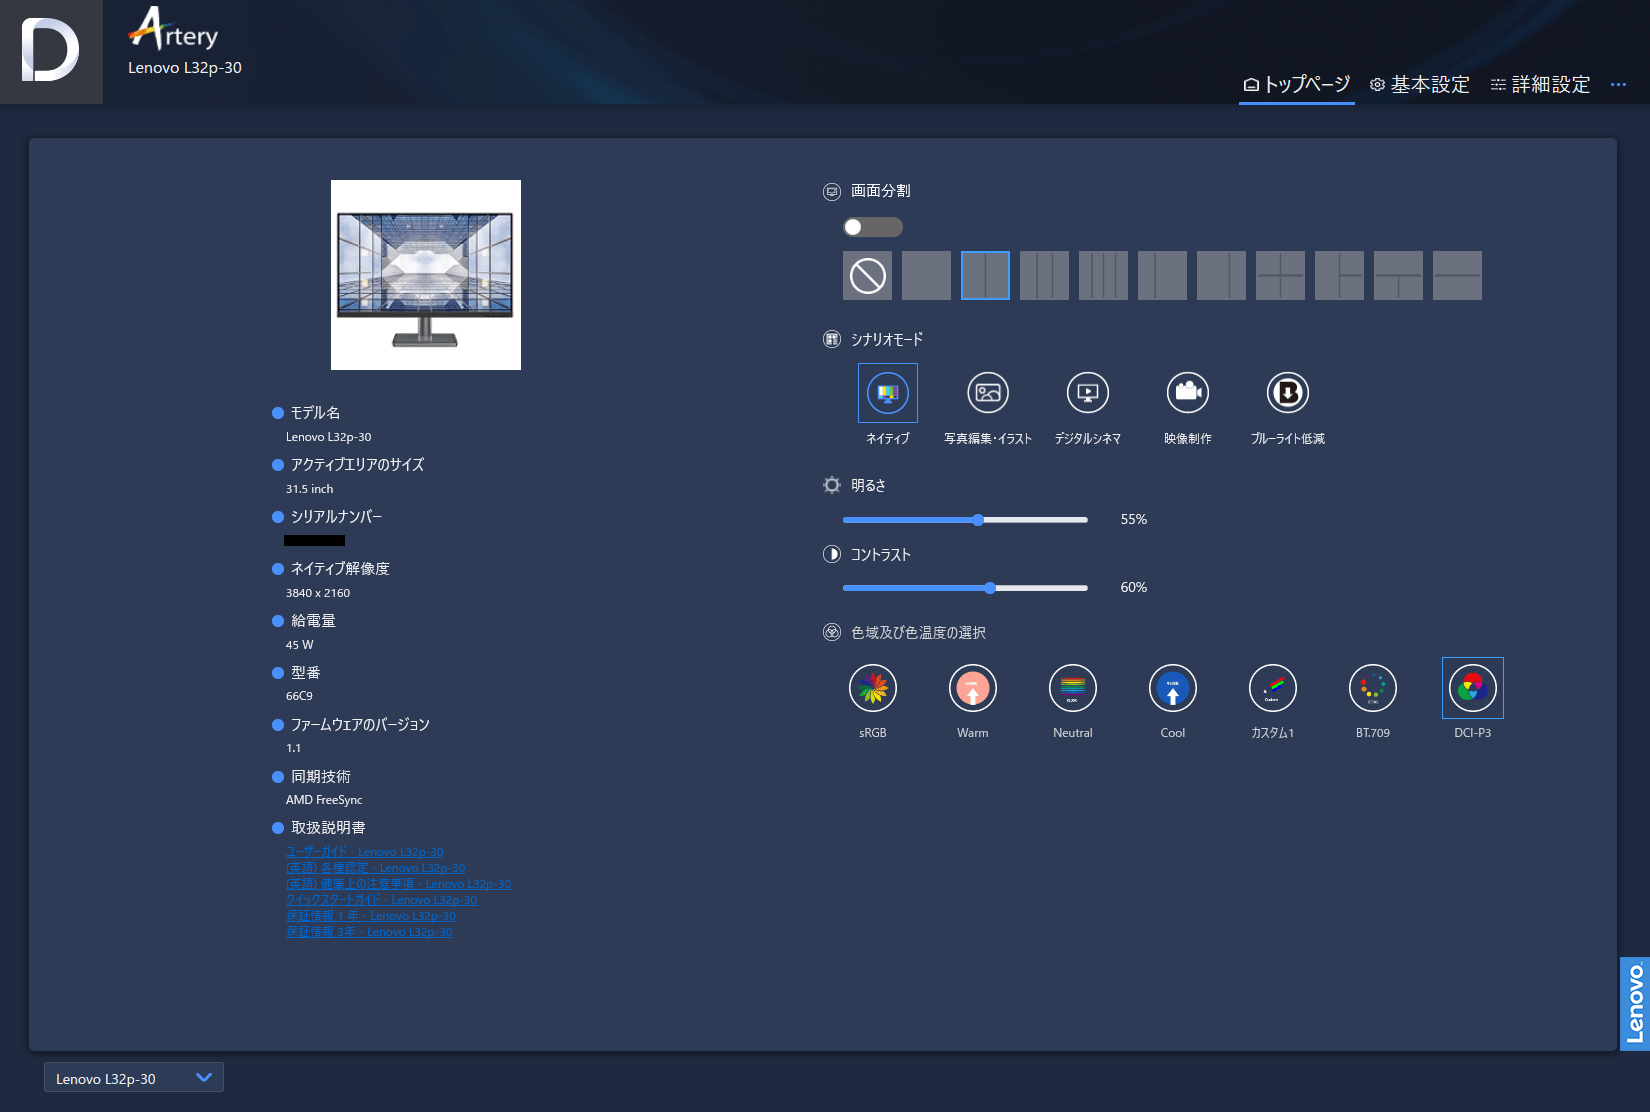Choose the デジタルシネマ scenario mode
This screenshot has height=1112, width=1650.
(x=1087, y=393)
